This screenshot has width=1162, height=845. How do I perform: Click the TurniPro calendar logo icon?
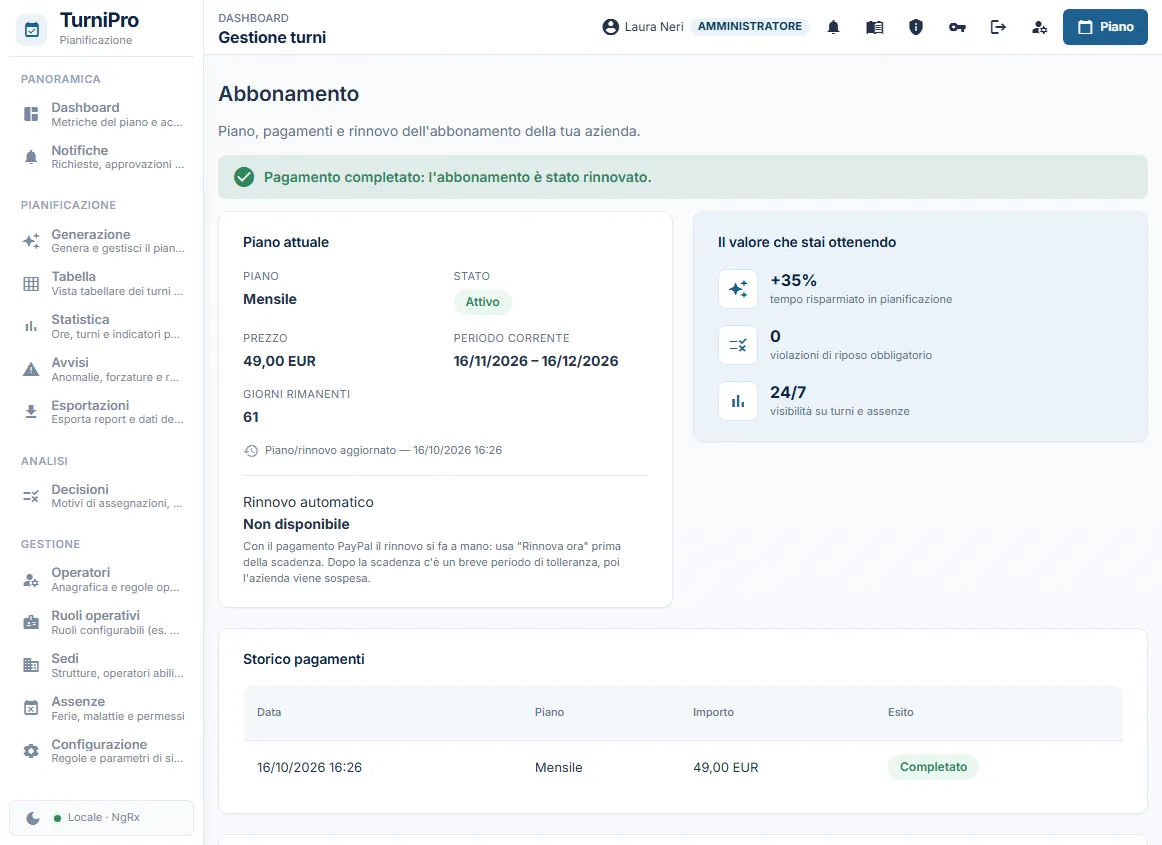pos(32,30)
